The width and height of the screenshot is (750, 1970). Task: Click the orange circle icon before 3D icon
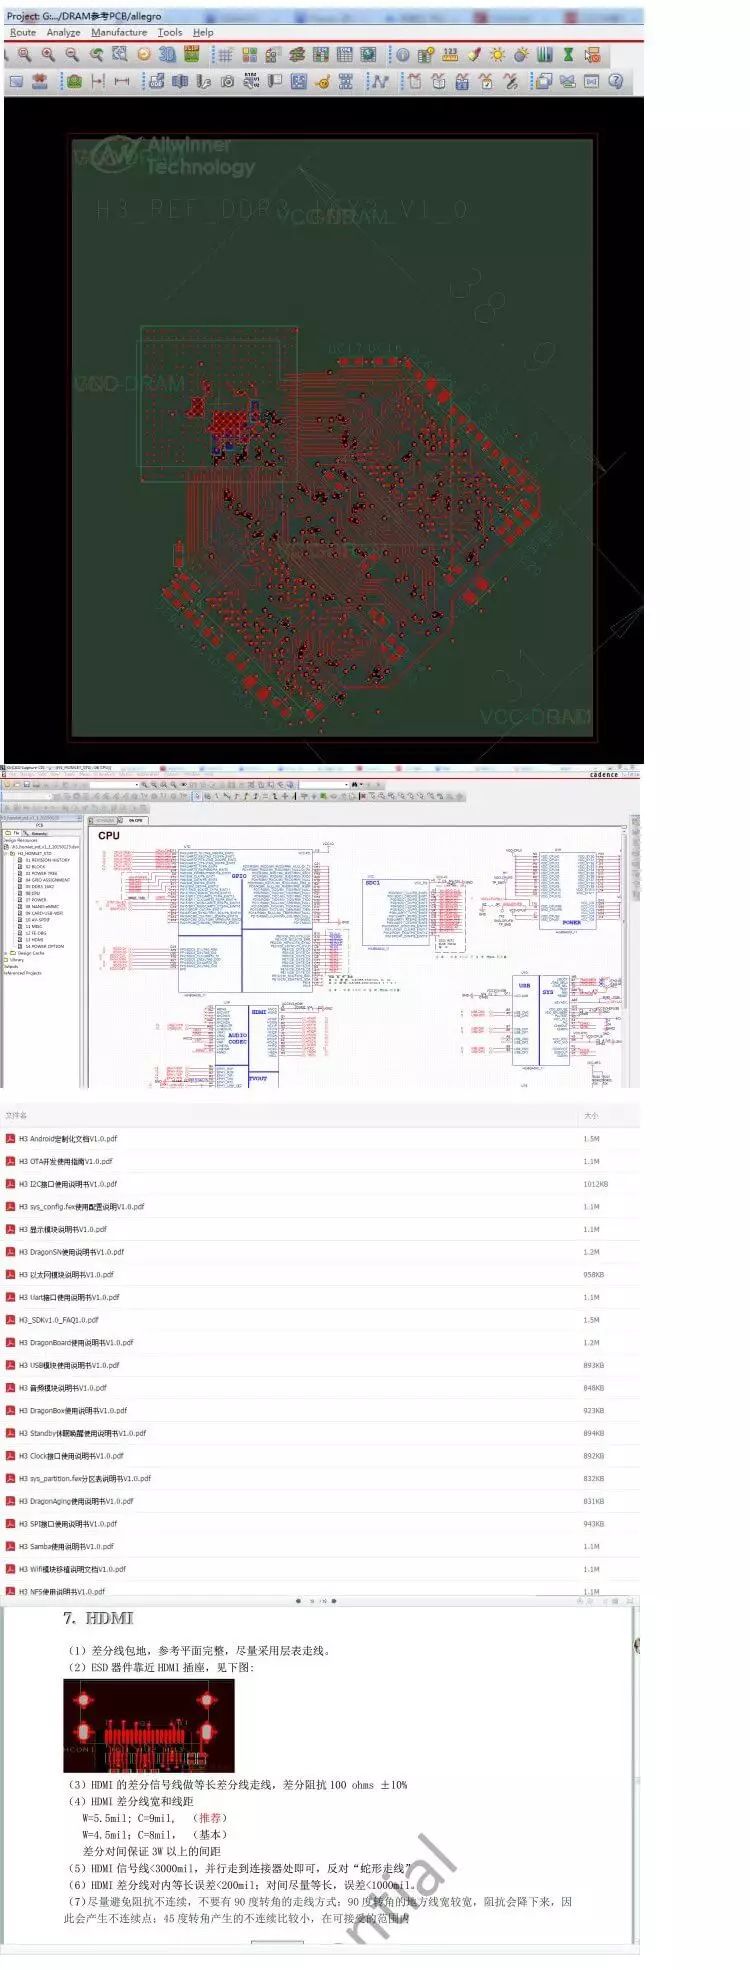coord(143,55)
